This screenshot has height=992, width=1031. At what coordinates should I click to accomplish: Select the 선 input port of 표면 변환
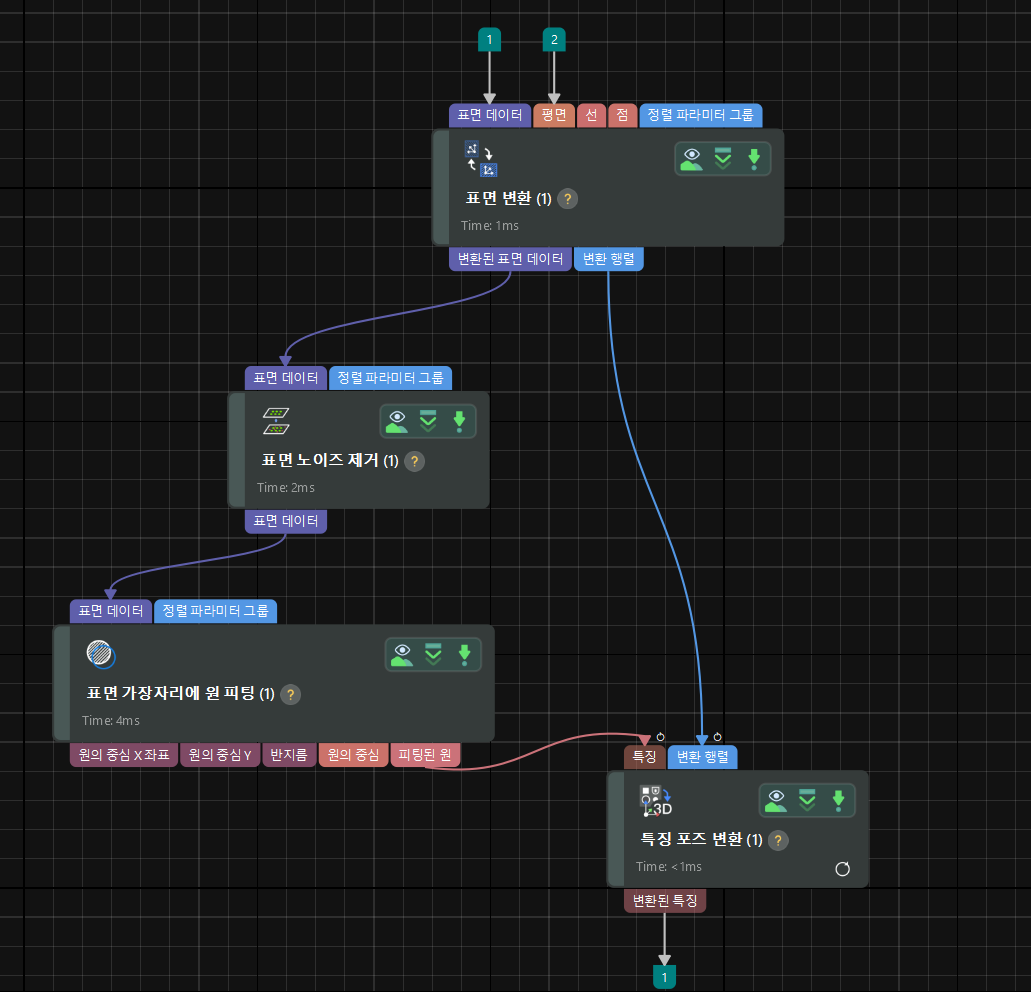(592, 115)
